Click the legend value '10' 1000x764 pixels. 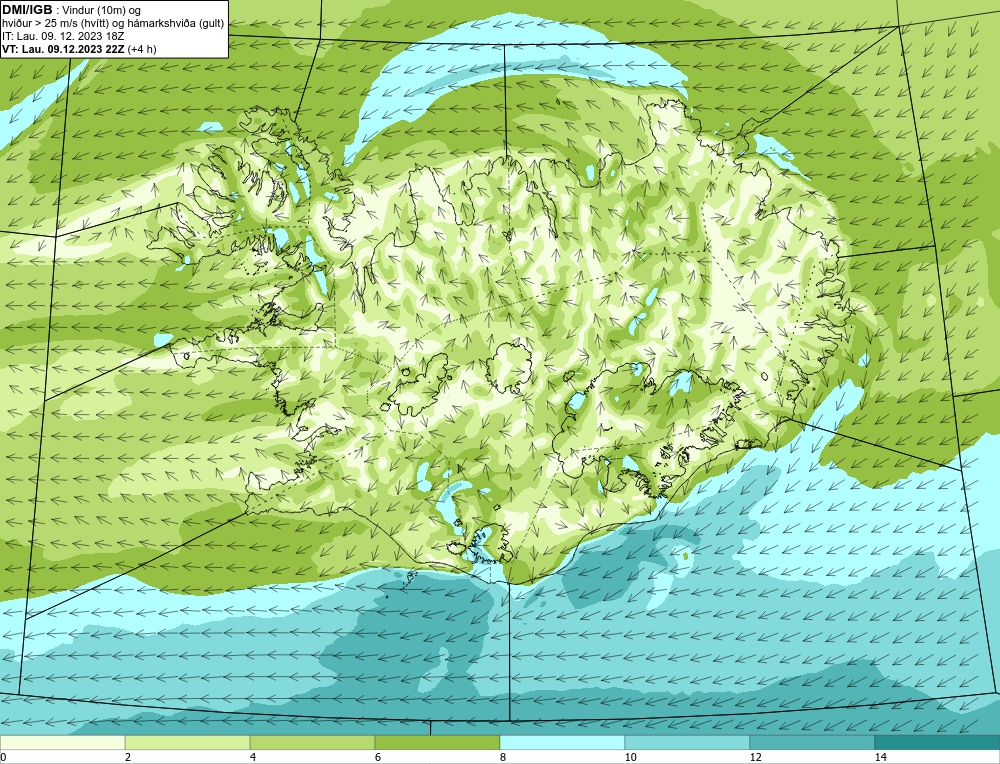pos(630,757)
